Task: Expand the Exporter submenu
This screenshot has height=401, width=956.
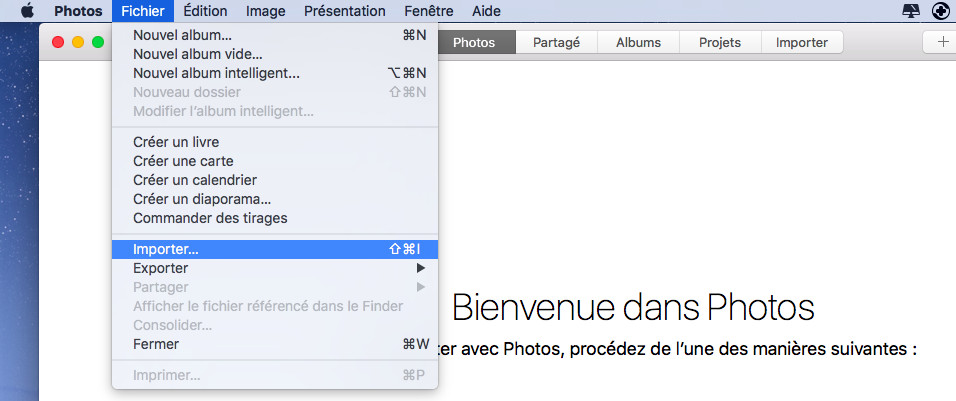Action: click(275, 268)
